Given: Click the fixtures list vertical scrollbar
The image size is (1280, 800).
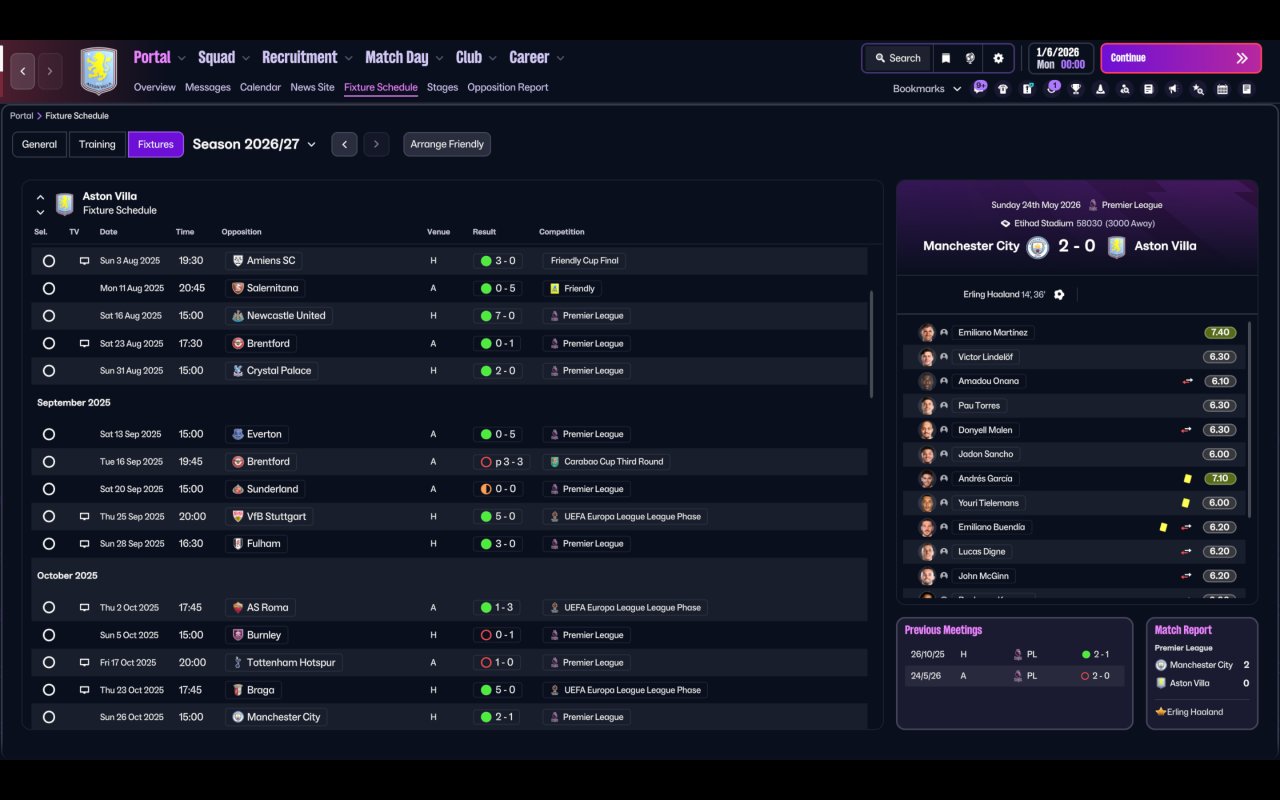Looking at the screenshot, I should pyautogui.click(x=872, y=345).
